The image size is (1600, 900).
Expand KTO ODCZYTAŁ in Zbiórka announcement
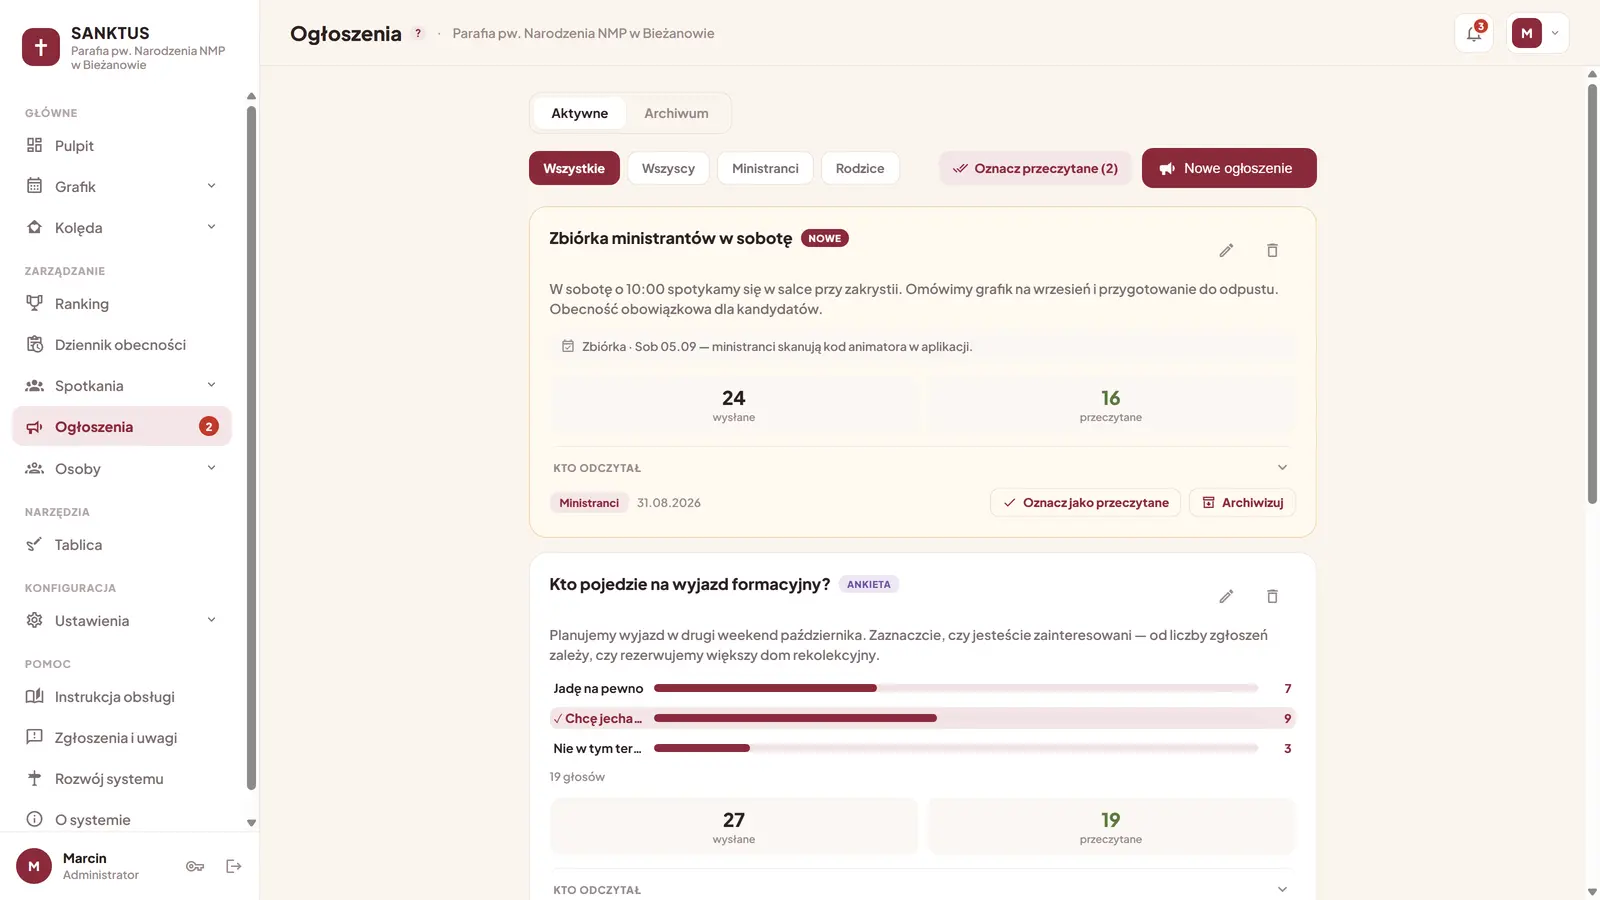click(x=922, y=468)
